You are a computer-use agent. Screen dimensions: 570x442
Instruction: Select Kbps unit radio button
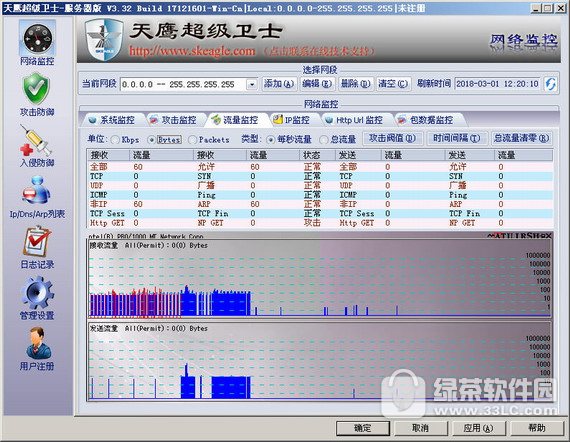point(115,140)
